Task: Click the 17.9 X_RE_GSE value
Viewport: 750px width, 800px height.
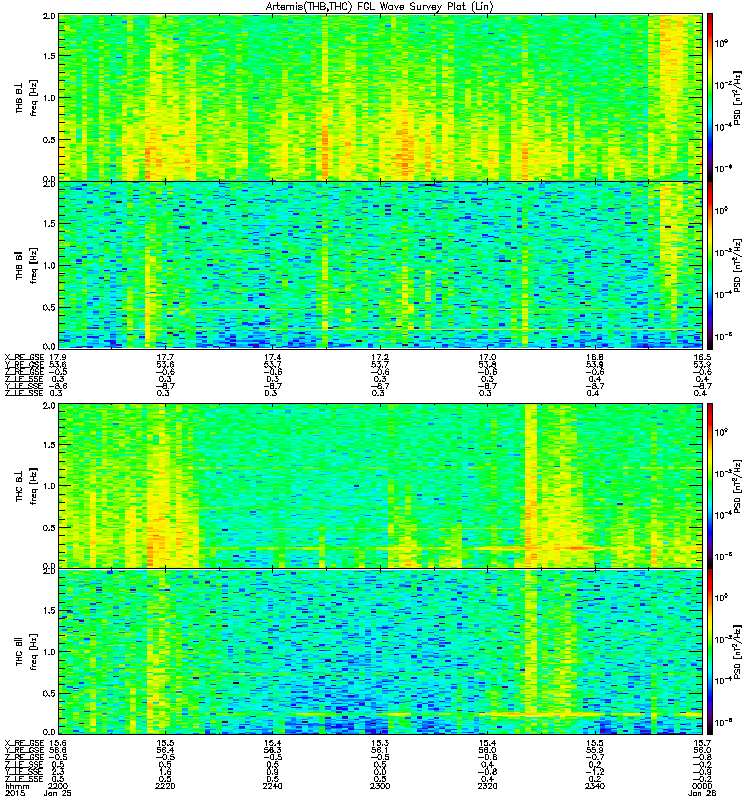Action: pos(58,357)
